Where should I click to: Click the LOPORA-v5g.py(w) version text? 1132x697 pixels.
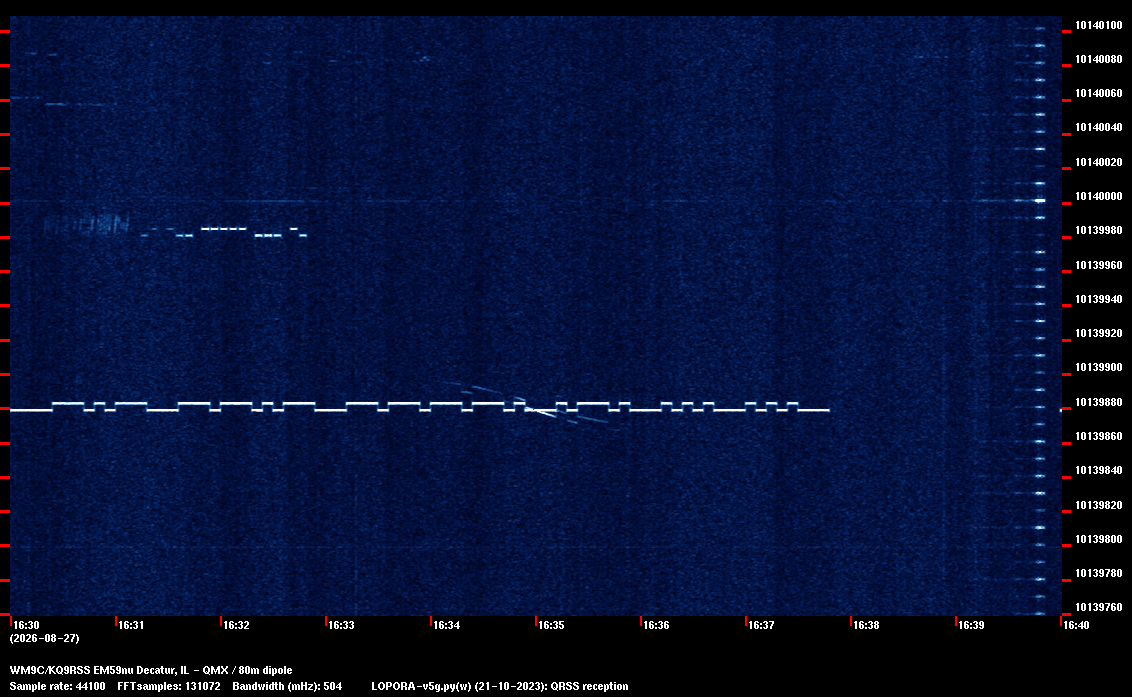click(x=500, y=686)
